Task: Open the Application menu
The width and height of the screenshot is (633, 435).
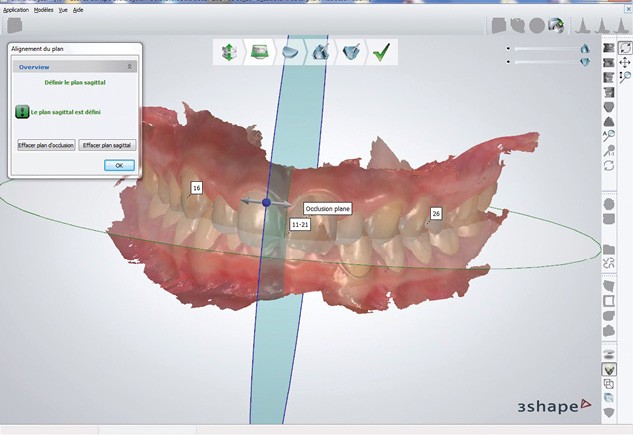Action: [15, 9]
